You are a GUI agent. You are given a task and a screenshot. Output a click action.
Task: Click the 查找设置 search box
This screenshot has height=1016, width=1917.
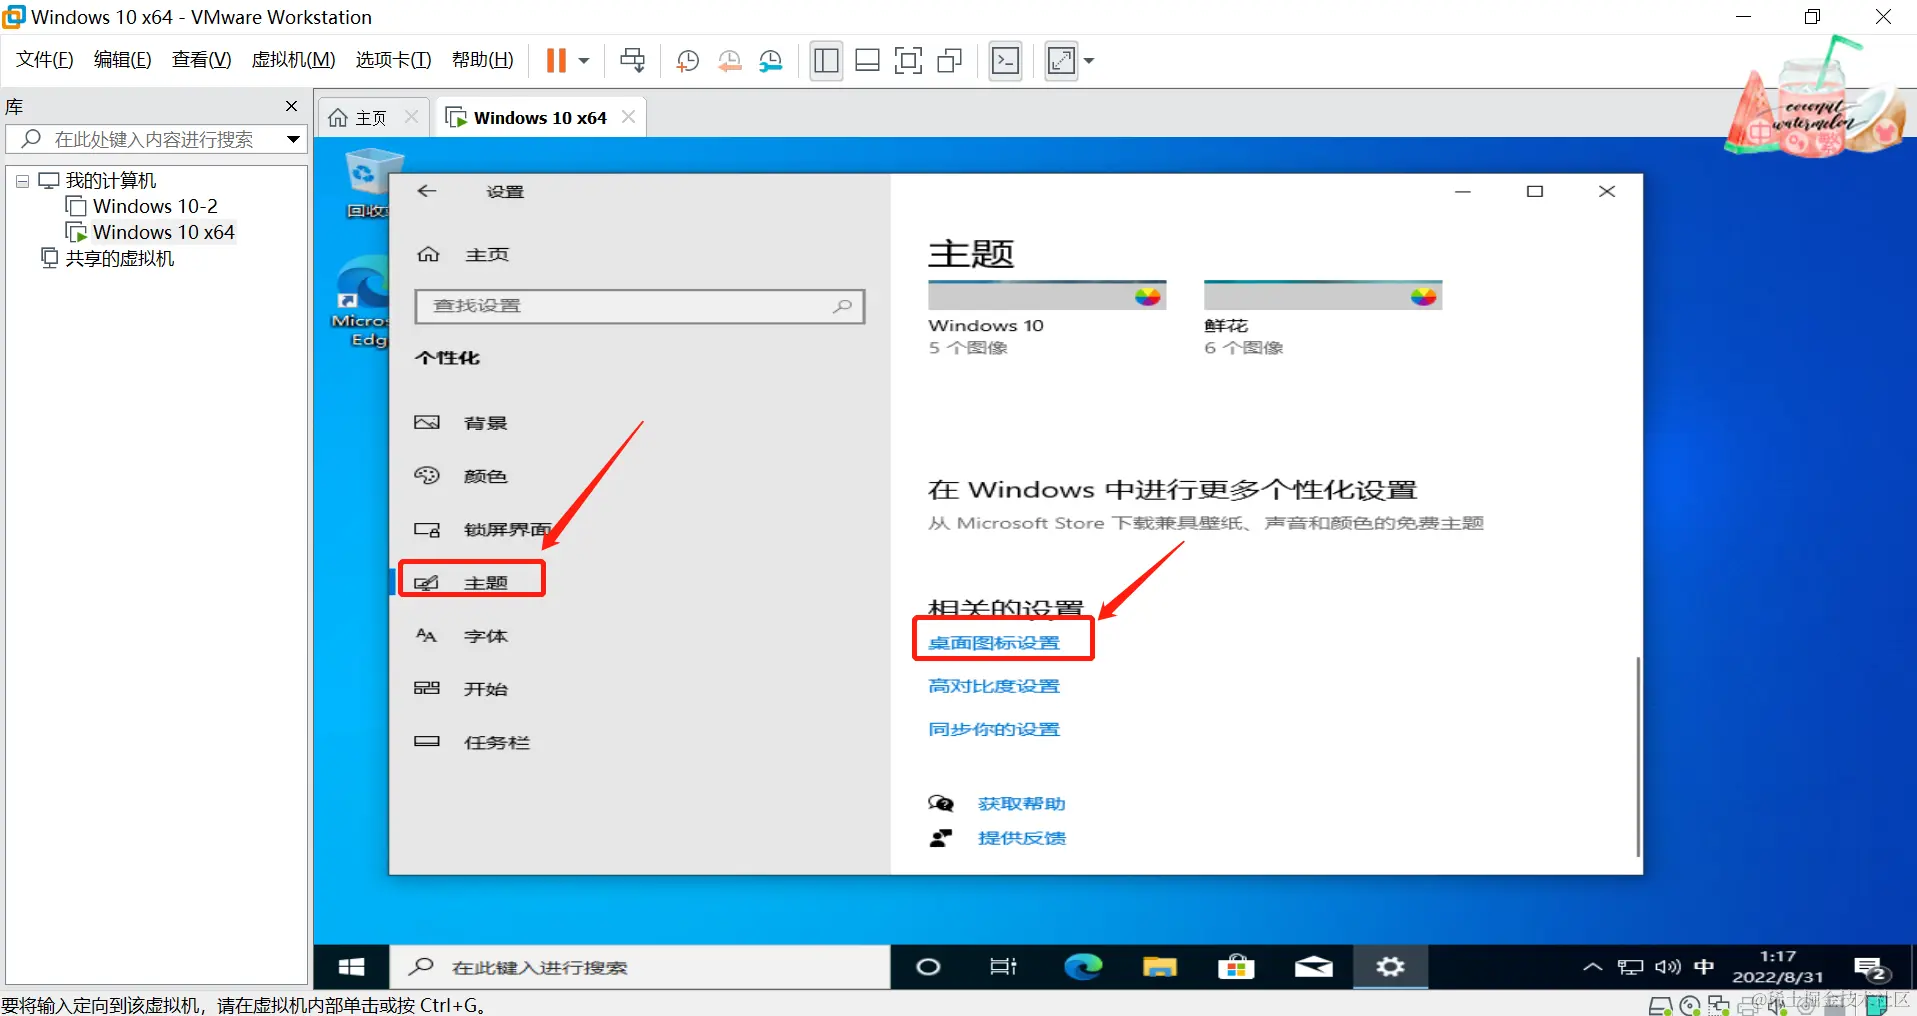click(639, 306)
